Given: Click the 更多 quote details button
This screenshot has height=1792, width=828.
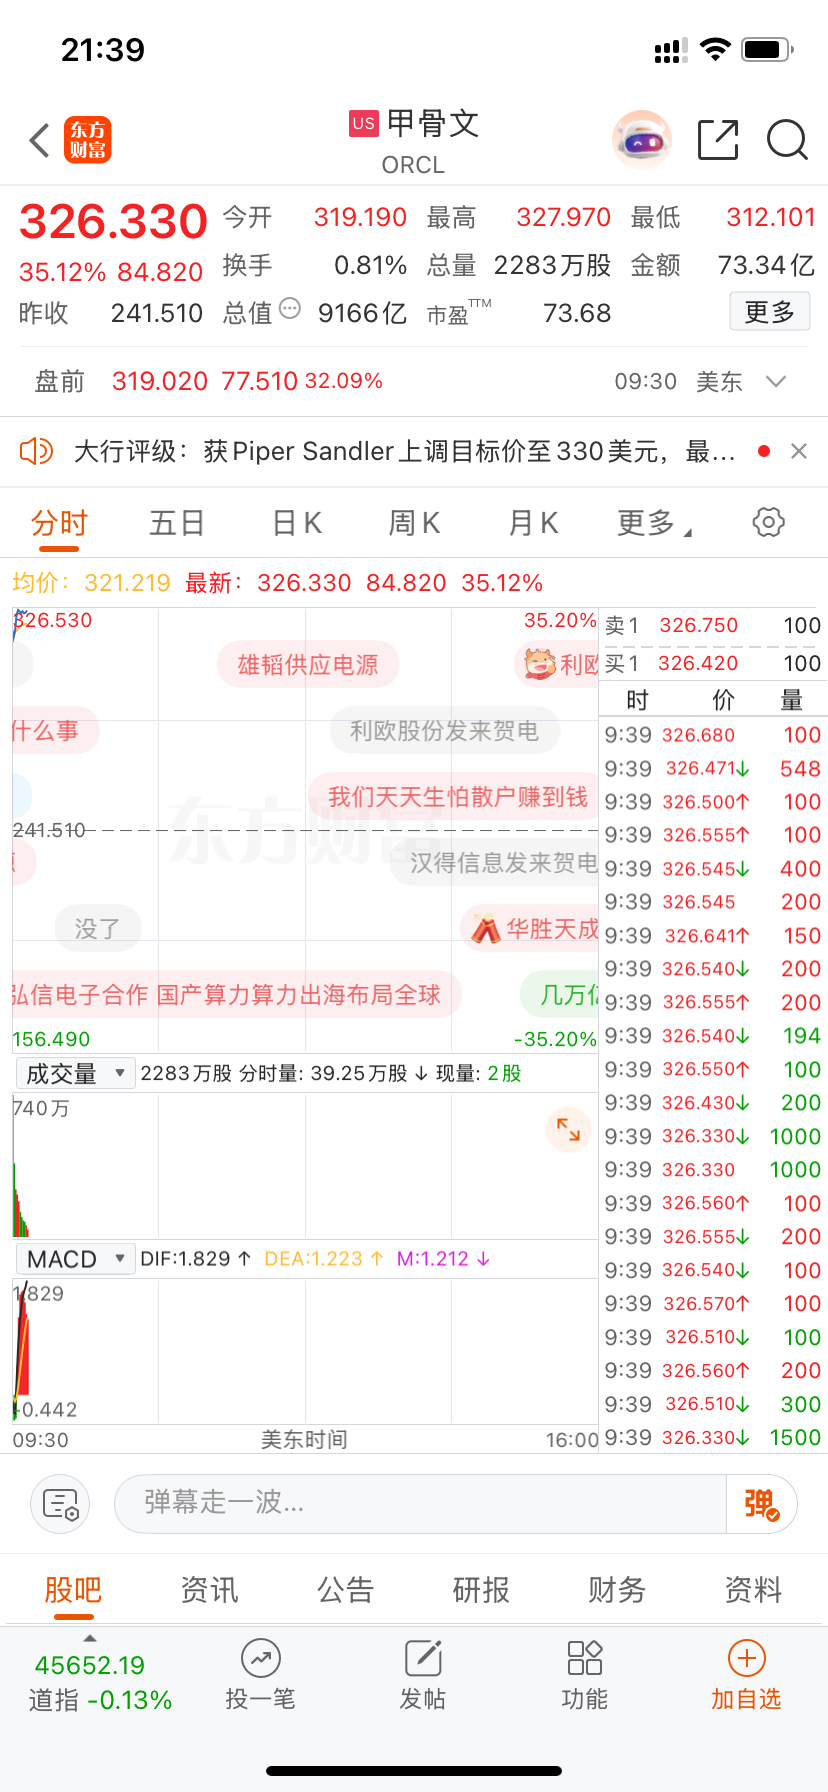Looking at the screenshot, I should pos(769,312).
